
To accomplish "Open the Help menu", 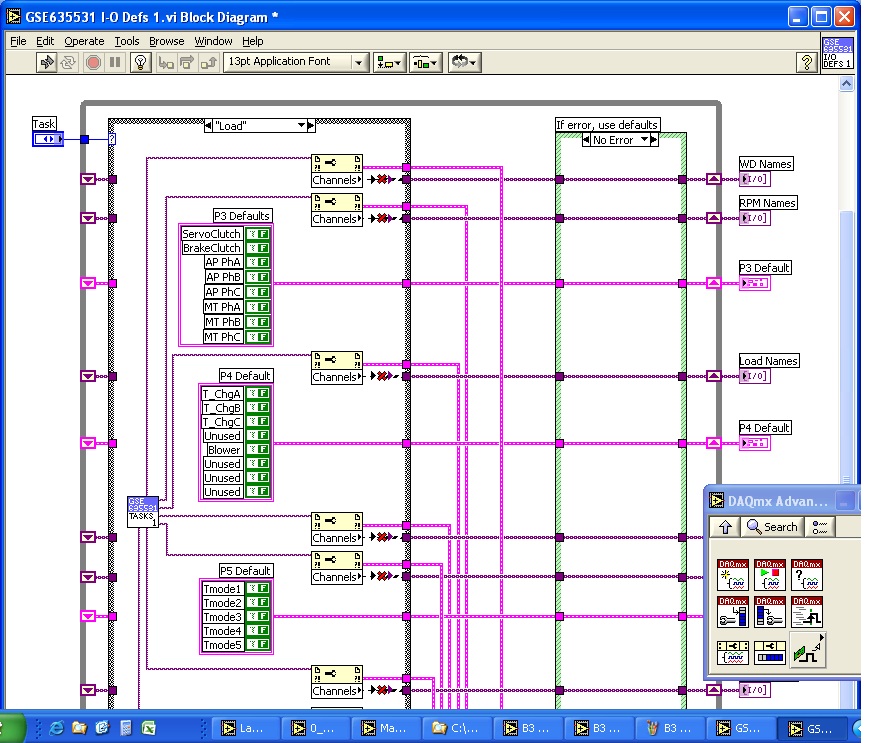I will (x=252, y=41).
